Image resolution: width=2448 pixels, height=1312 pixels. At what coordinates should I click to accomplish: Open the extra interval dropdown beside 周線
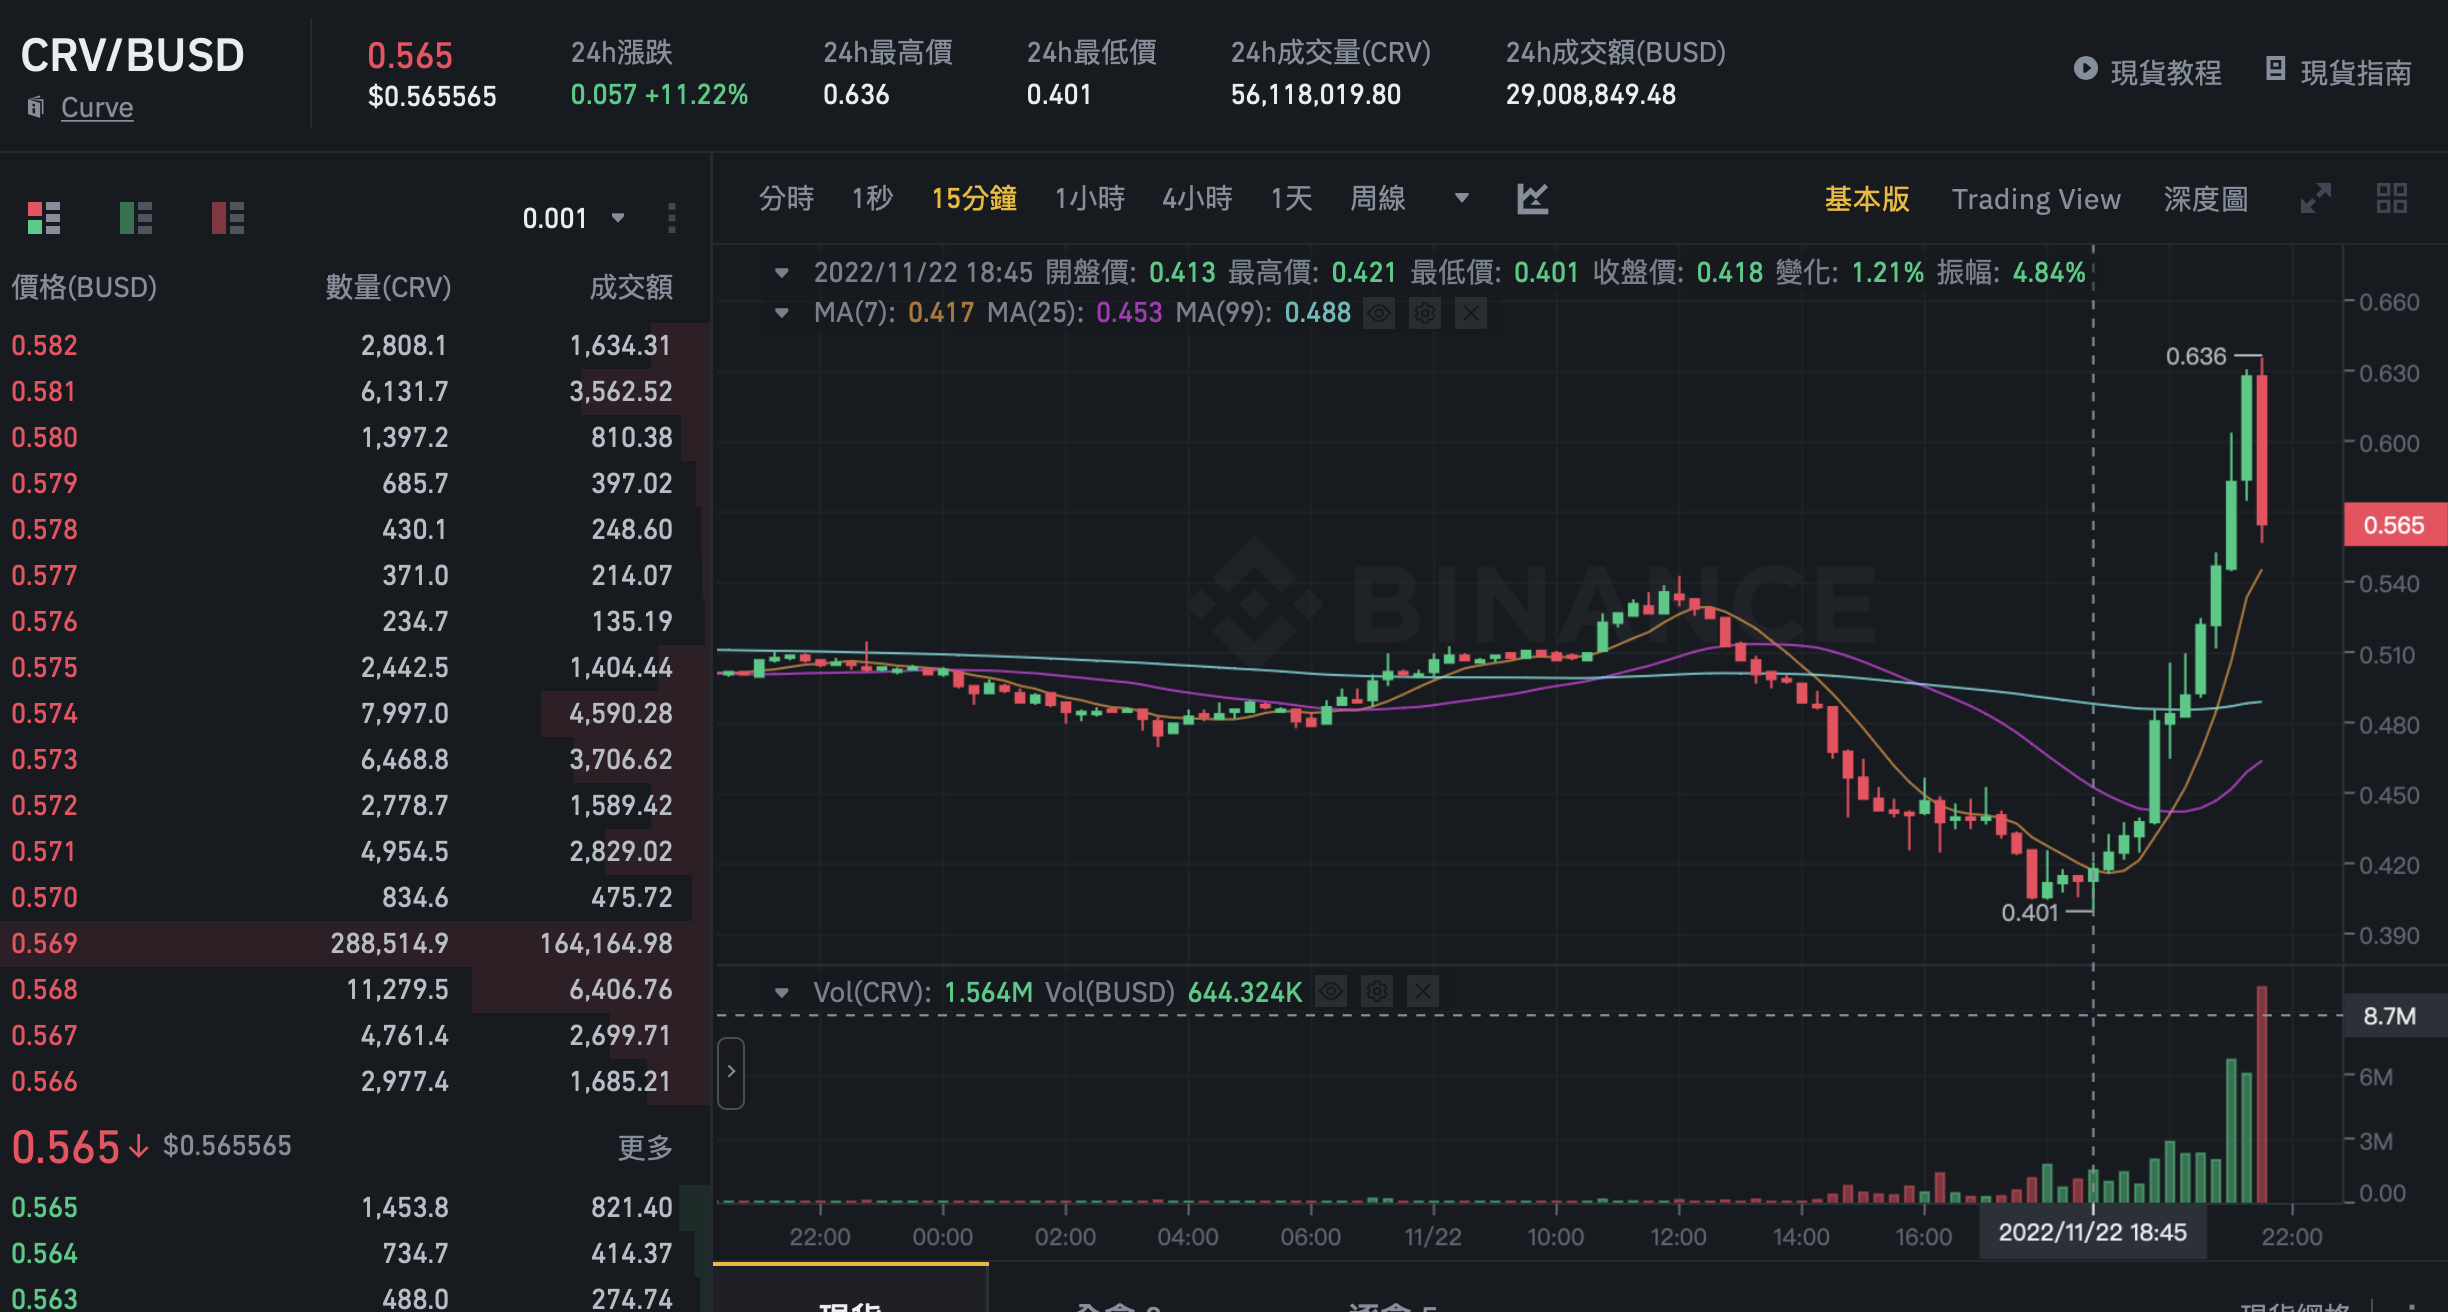pyautogui.click(x=1462, y=199)
